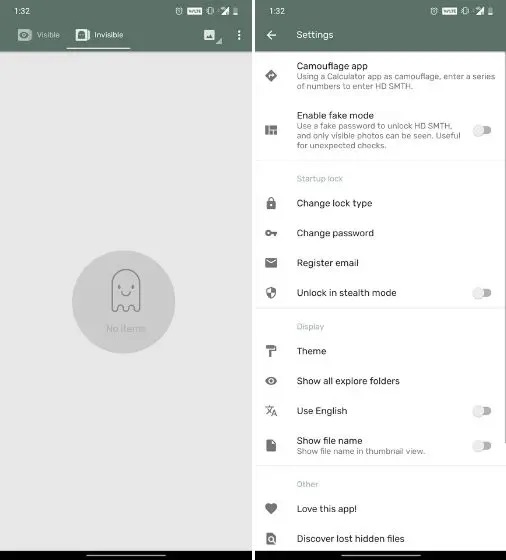506x560 pixels.
Task: Toggle the Enable fake mode switch
Action: (482, 130)
